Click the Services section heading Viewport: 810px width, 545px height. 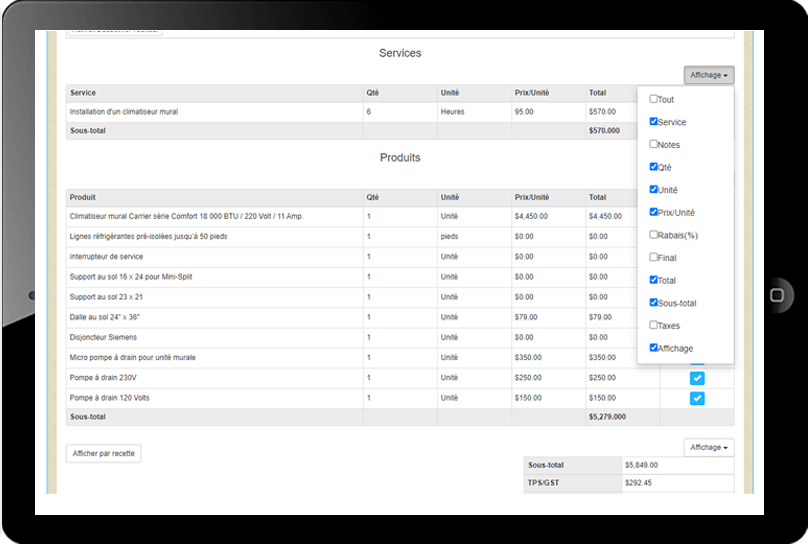pos(400,53)
